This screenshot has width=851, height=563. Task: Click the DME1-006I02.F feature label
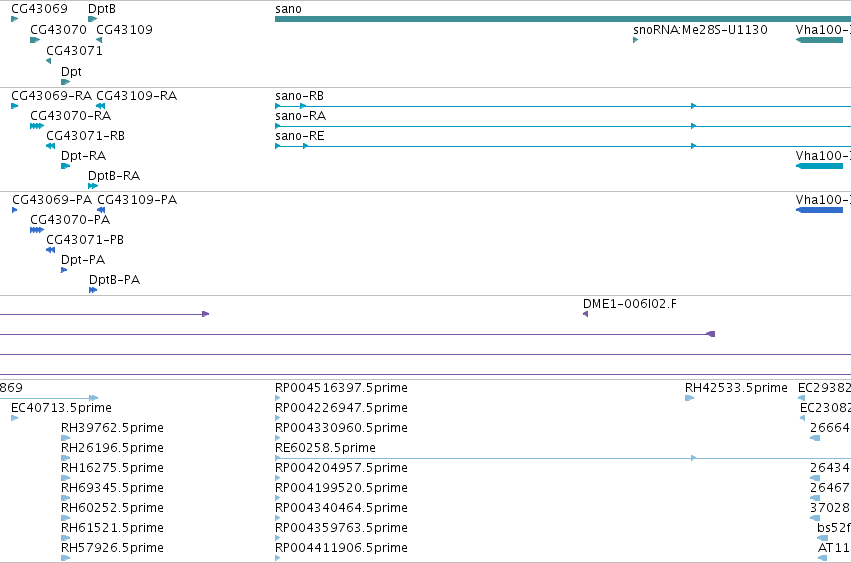[x=630, y=303]
